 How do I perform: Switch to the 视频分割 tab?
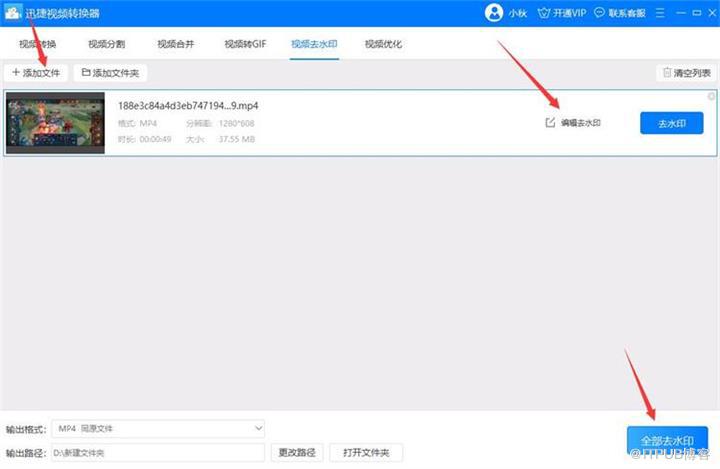point(107,44)
